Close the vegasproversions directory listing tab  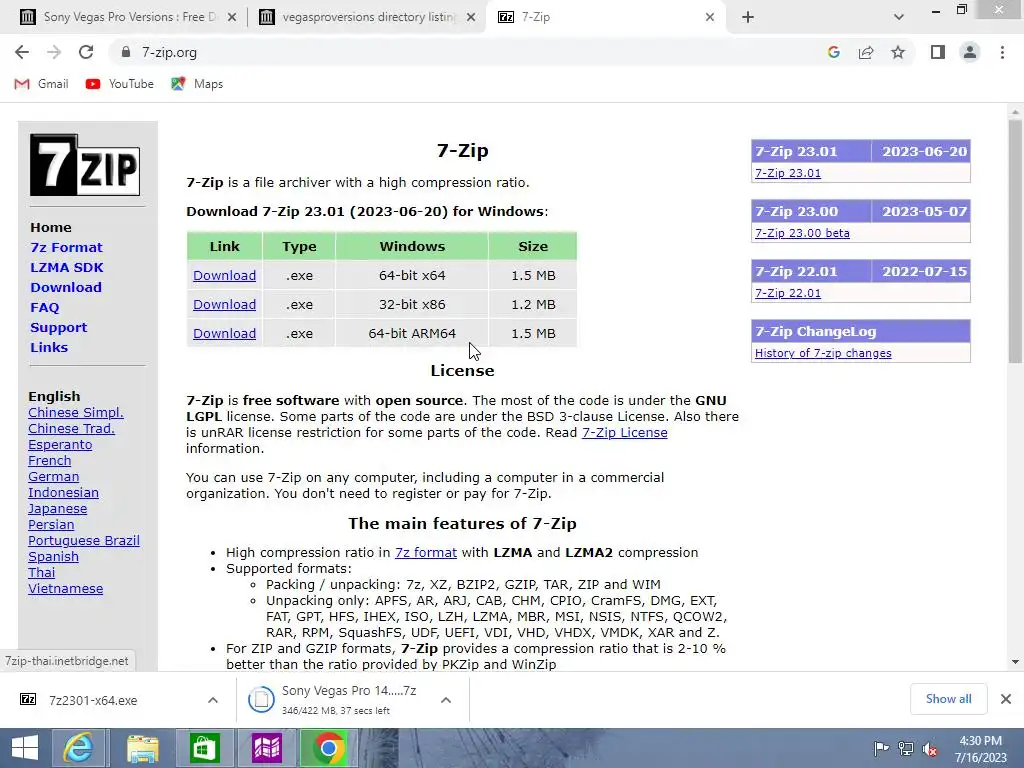pos(470,17)
